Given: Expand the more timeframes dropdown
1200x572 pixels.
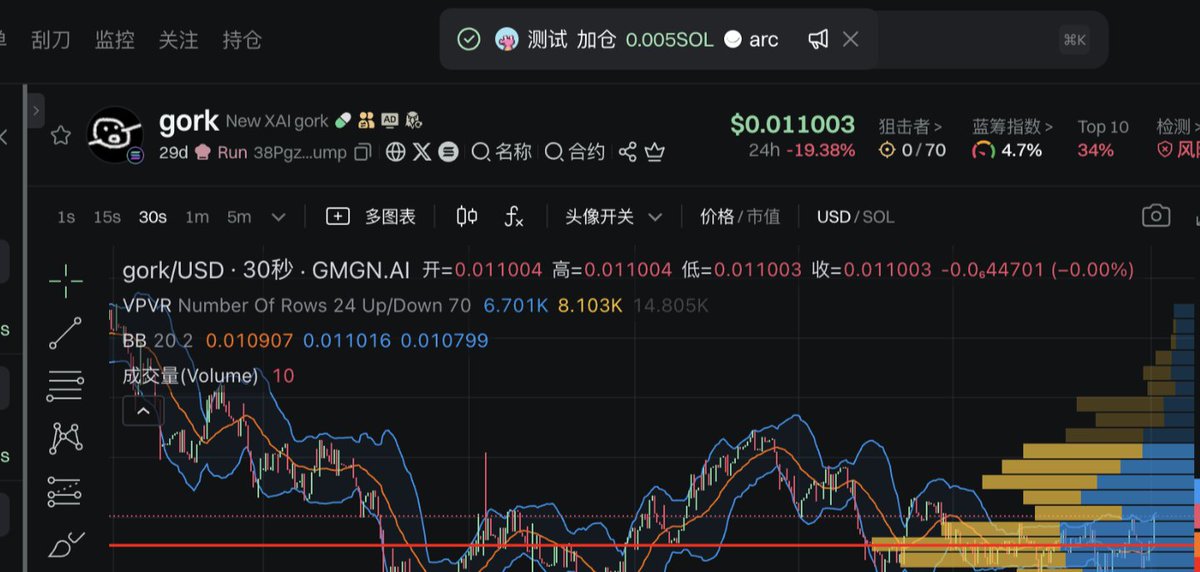Looking at the screenshot, I should 279,217.
